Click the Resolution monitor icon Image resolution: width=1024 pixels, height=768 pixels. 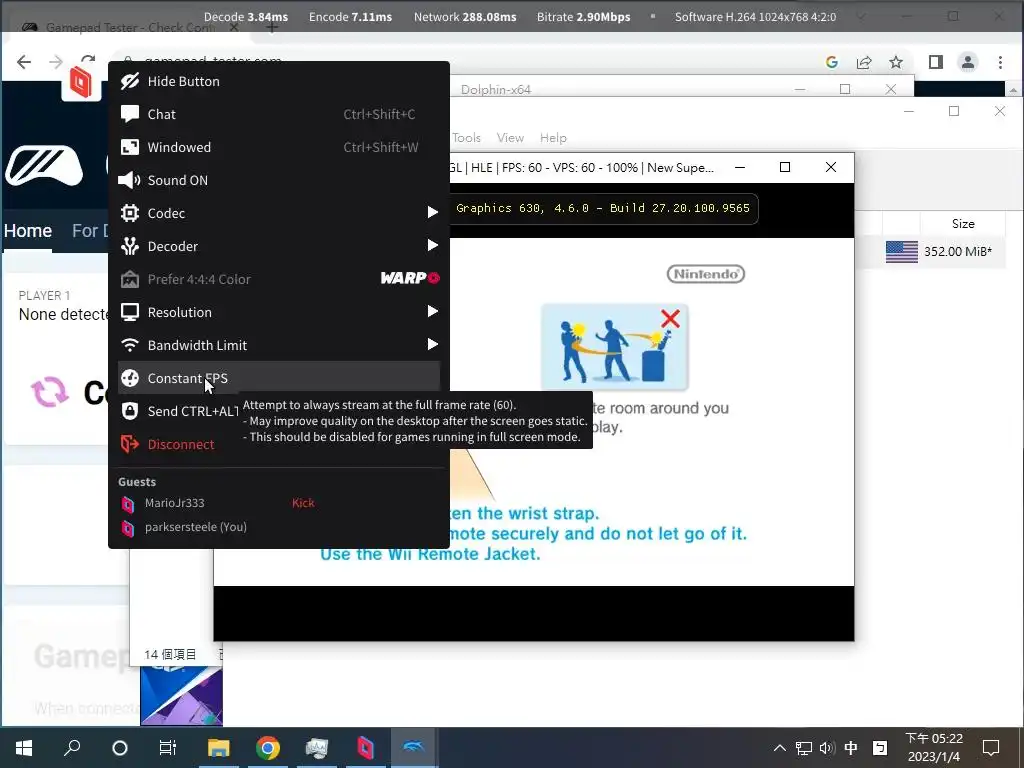(x=130, y=312)
